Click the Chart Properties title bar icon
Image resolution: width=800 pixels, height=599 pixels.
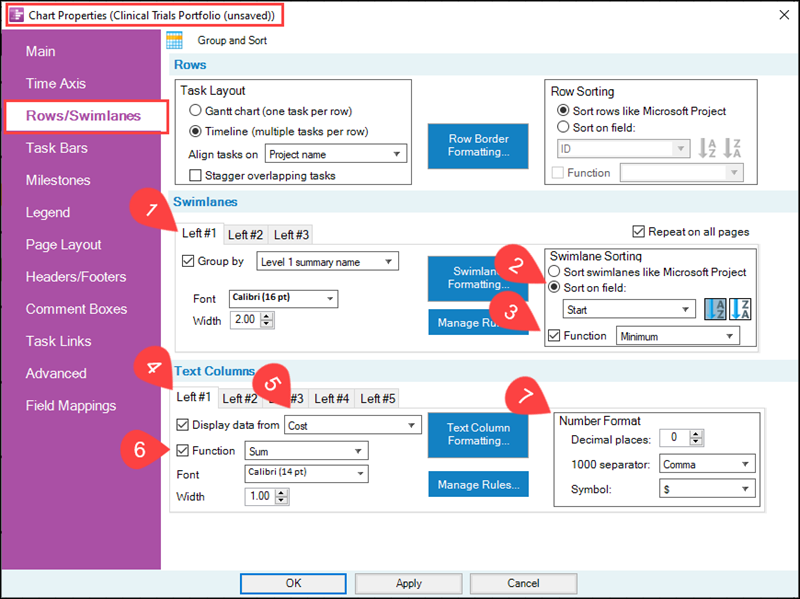tap(17, 16)
